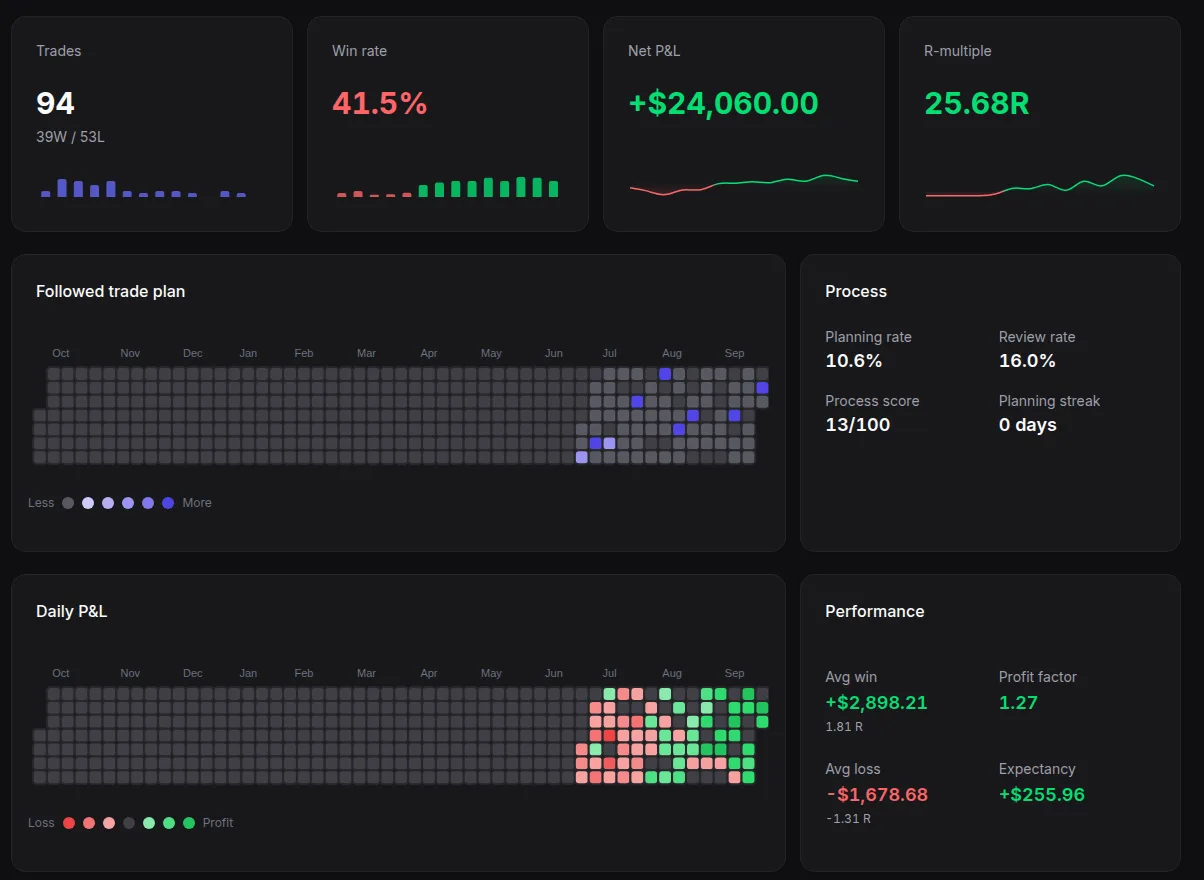This screenshot has width=1204, height=880.
Task: Click the Performance panel heading
Action: (875, 611)
